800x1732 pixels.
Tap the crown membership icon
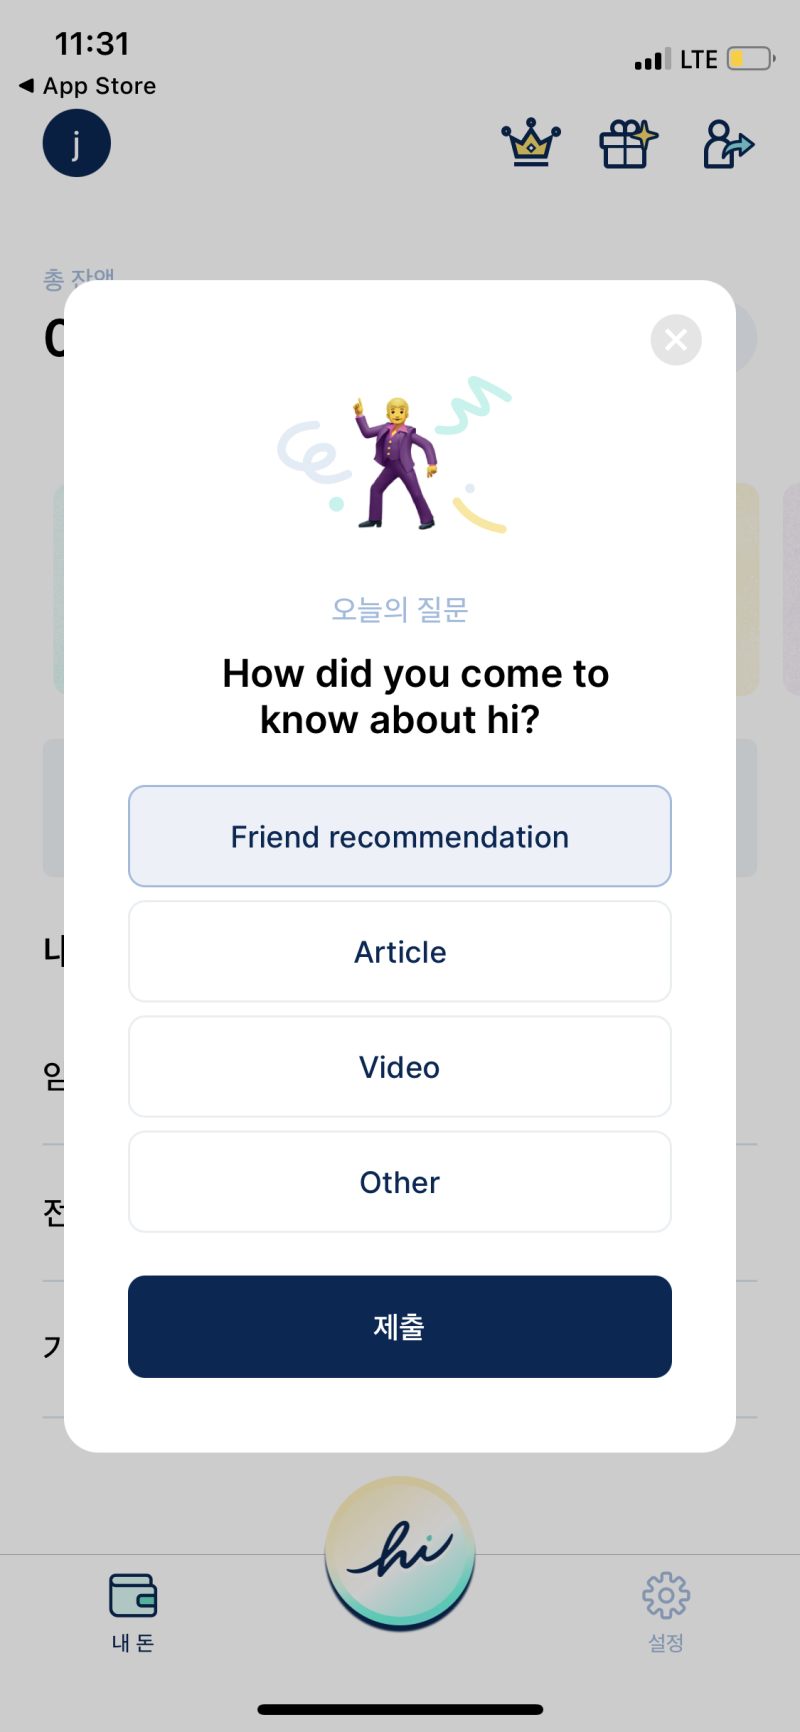click(531, 143)
